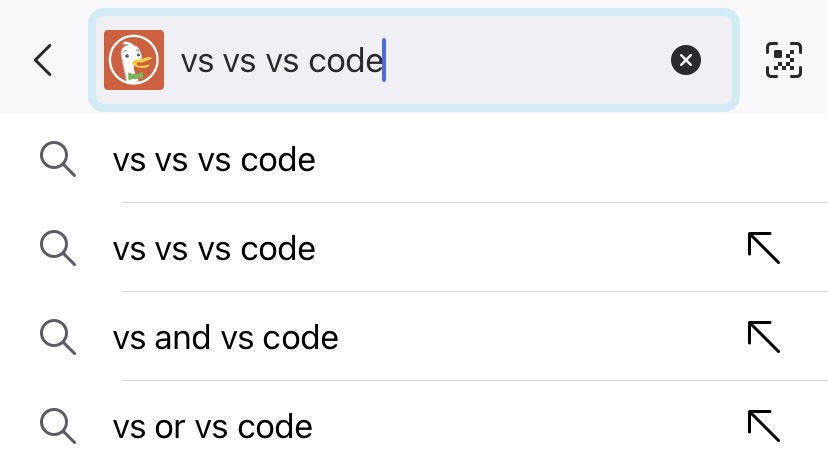Click empty space in search field before X
Image resolution: width=828 pixels, height=460 pixels.
click(x=530, y=61)
